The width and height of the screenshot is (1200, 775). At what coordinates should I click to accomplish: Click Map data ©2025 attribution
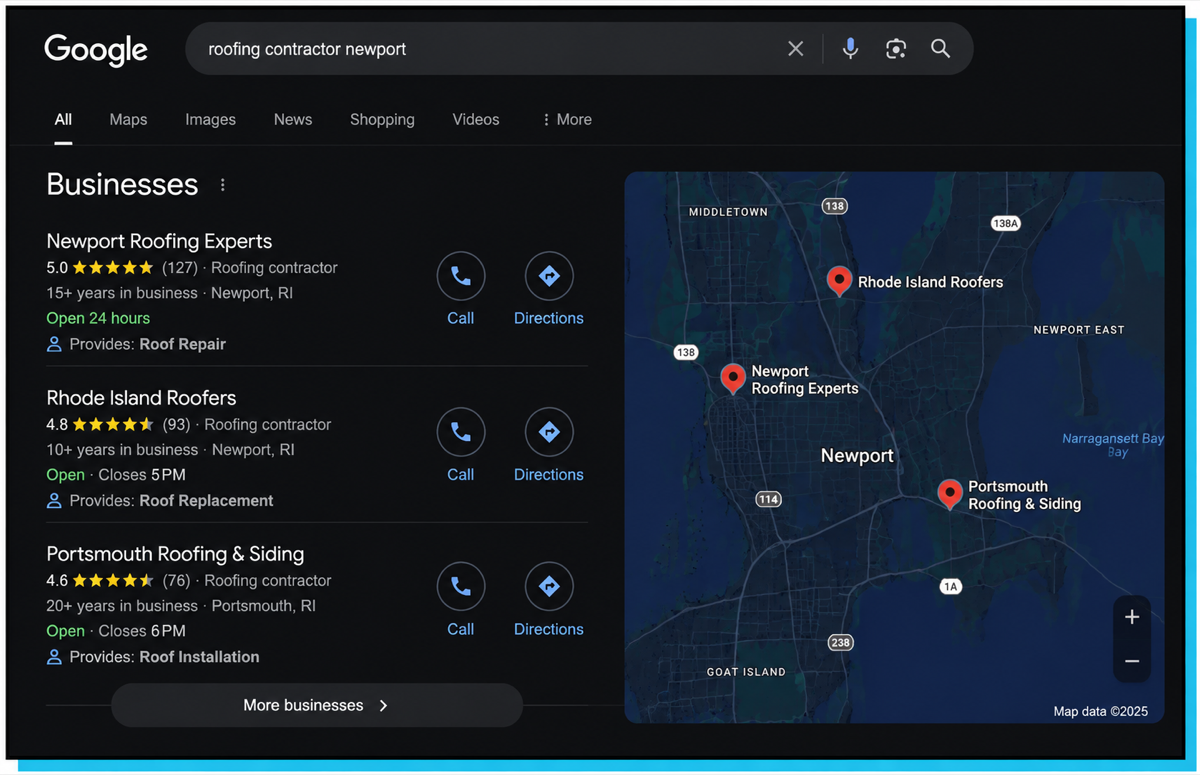[x=1101, y=712]
